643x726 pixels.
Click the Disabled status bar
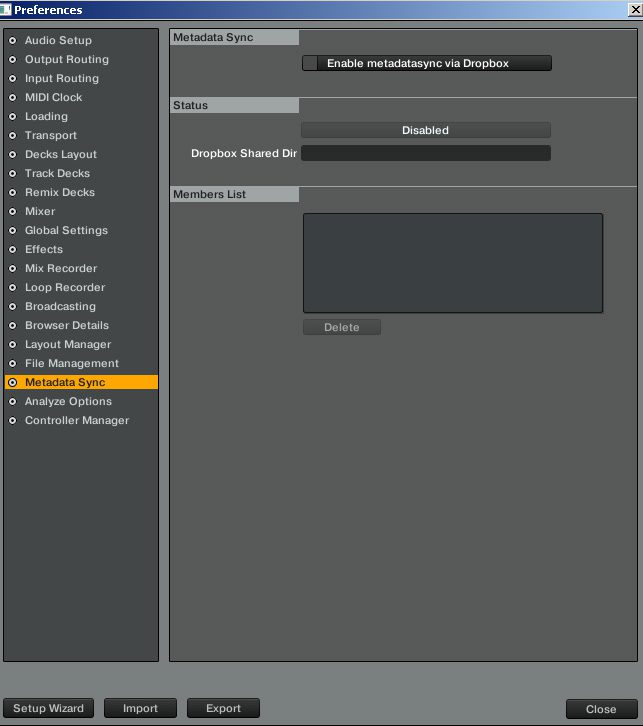tap(425, 131)
